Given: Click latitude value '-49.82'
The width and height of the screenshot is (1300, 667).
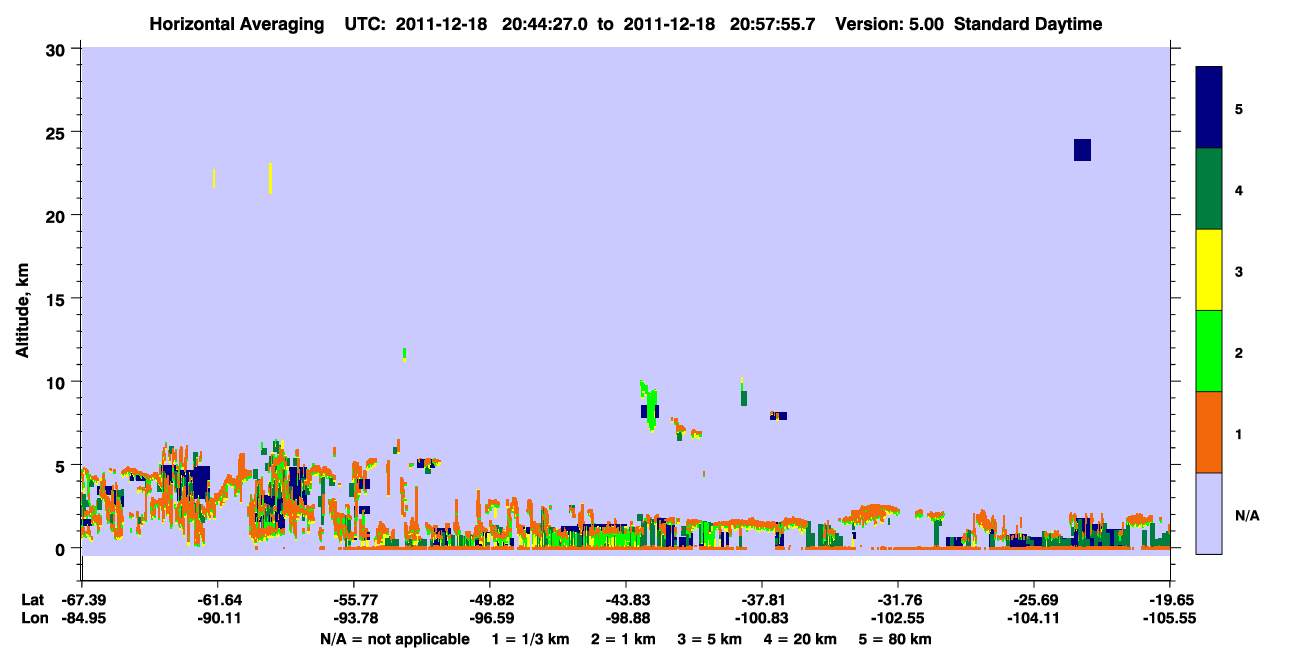Looking at the screenshot, I should [x=490, y=600].
